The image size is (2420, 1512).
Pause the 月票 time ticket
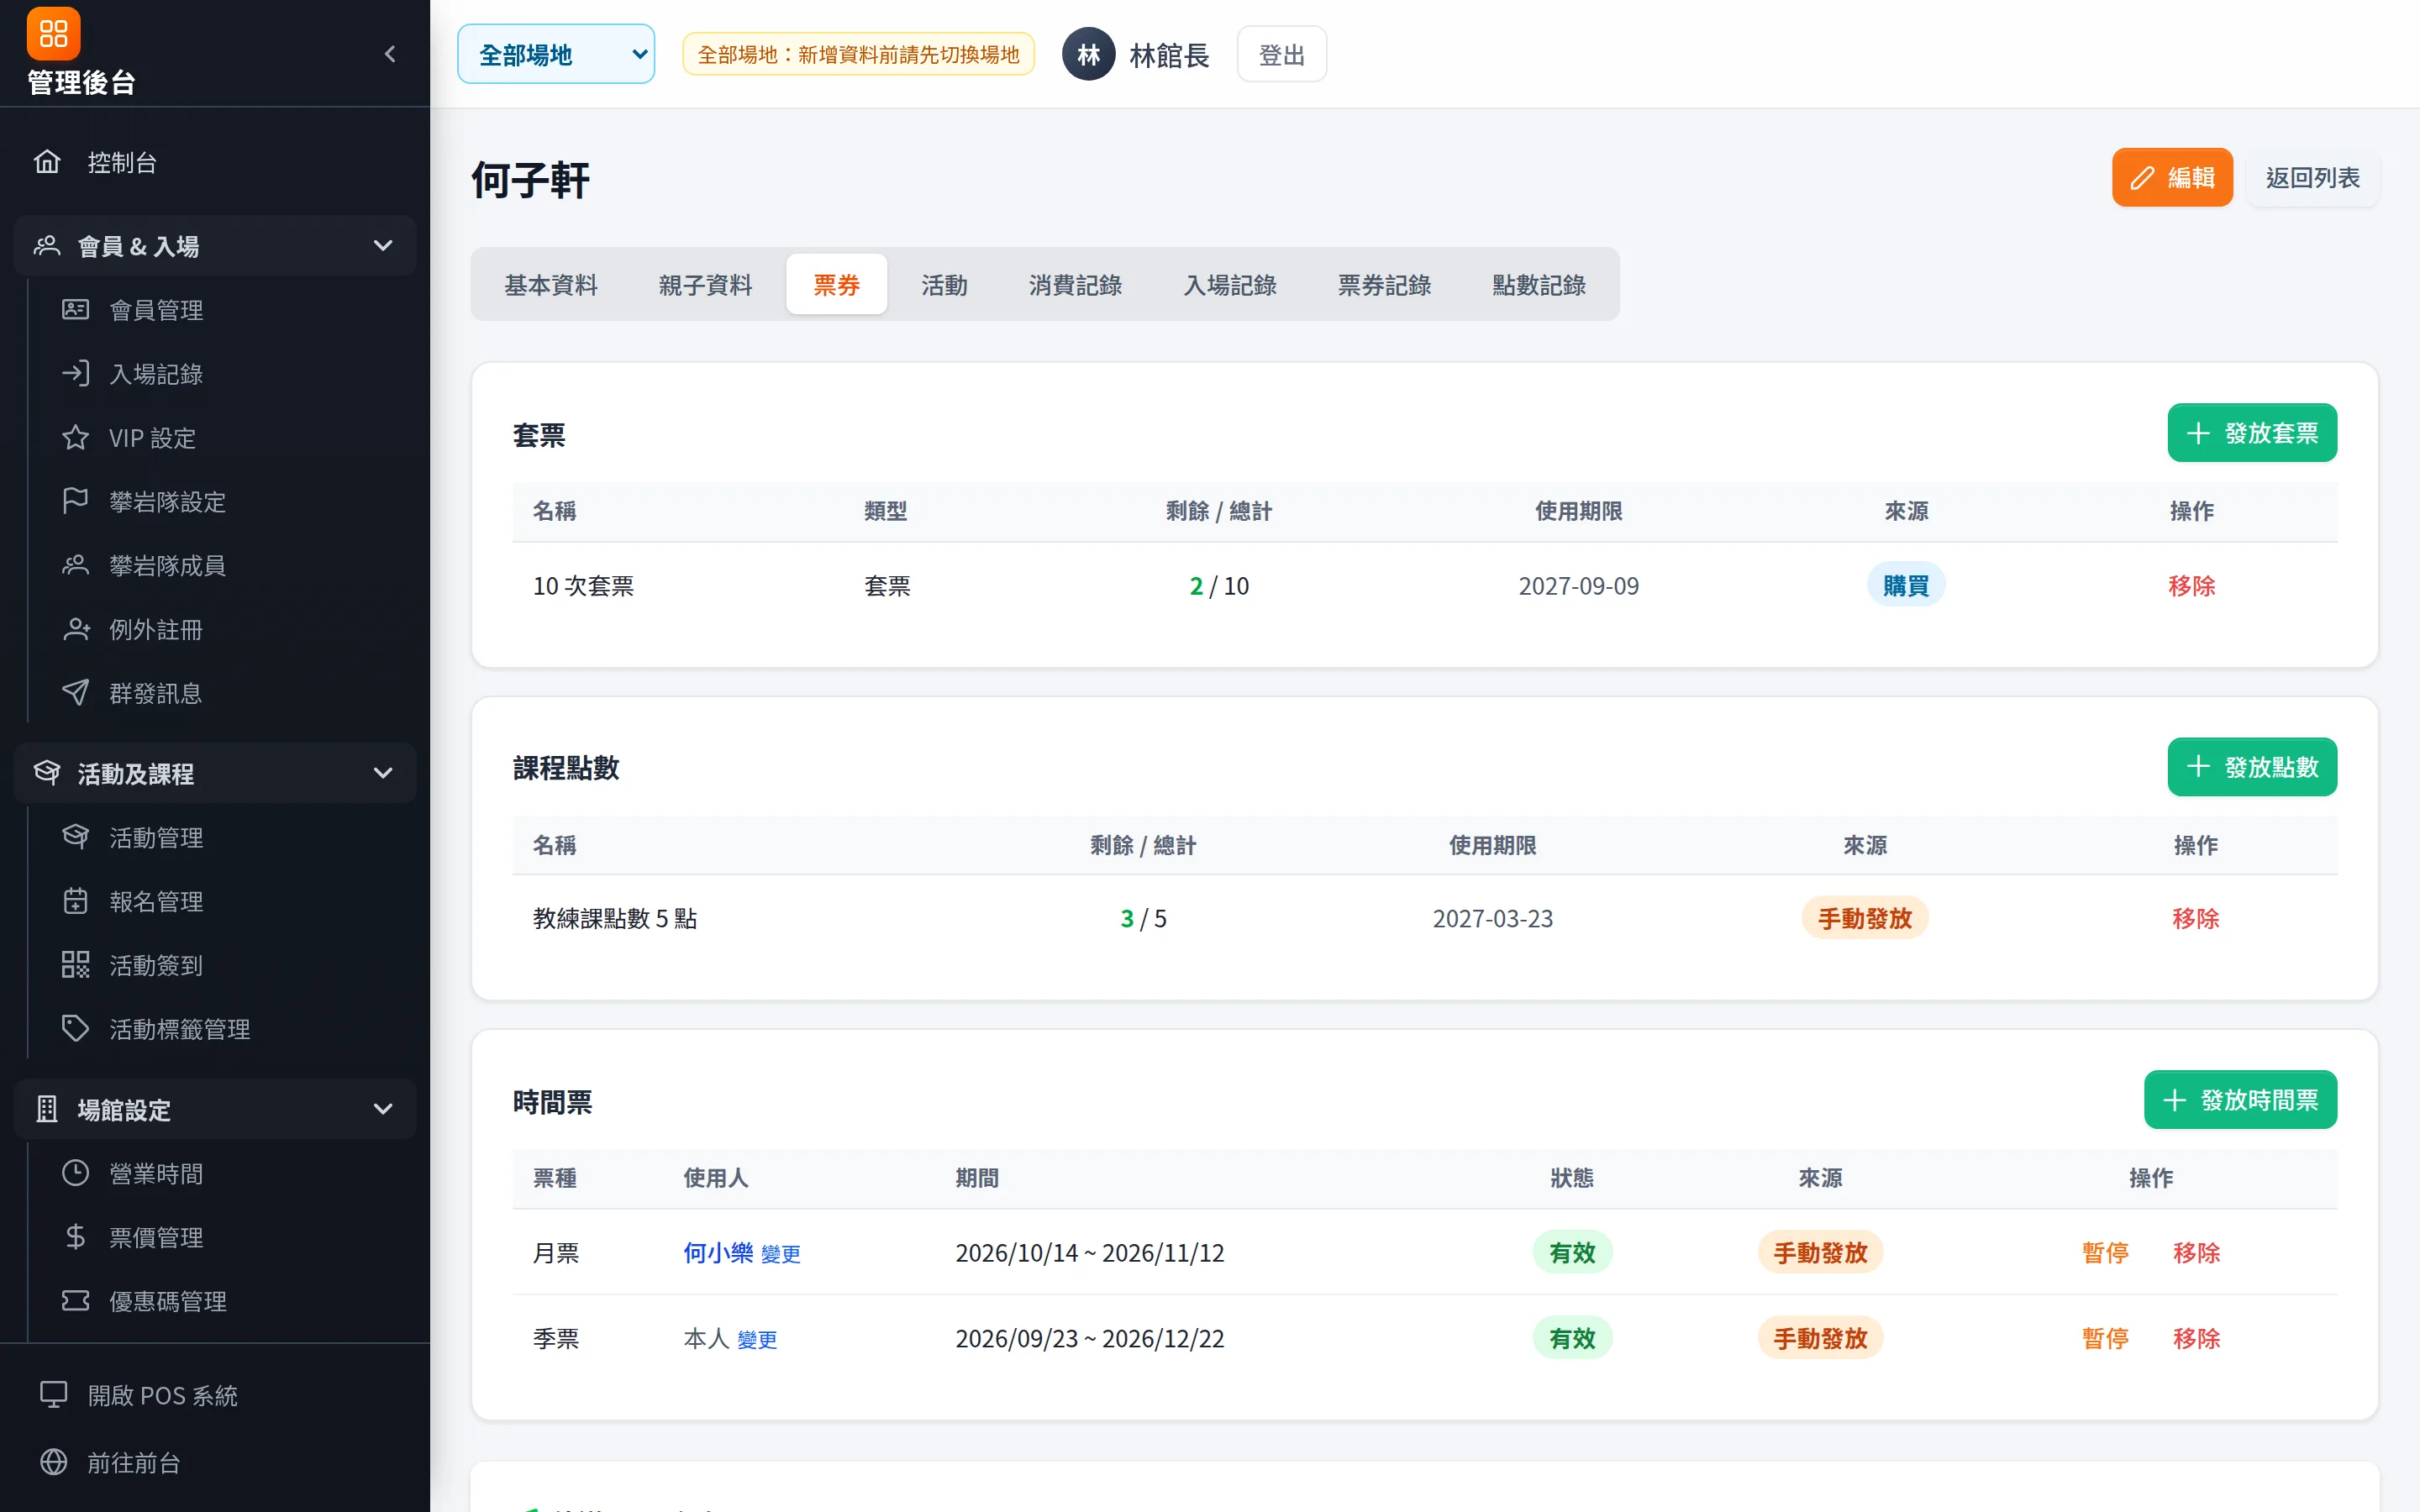pyautogui.click(x=2105, y=1252)
